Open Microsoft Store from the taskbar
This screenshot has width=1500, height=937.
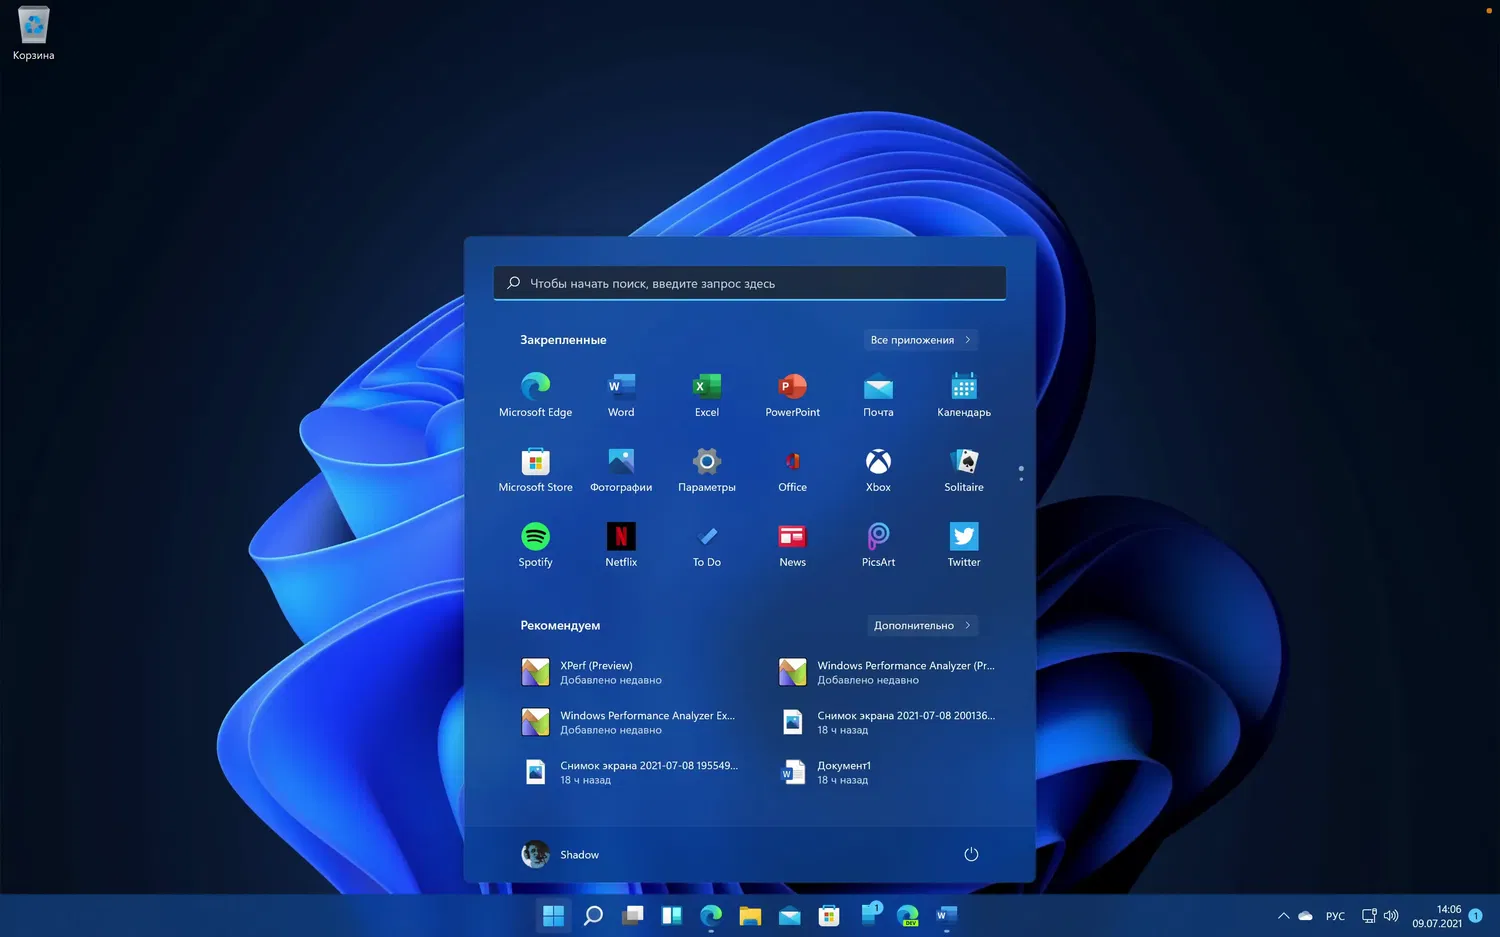point(829,915)
